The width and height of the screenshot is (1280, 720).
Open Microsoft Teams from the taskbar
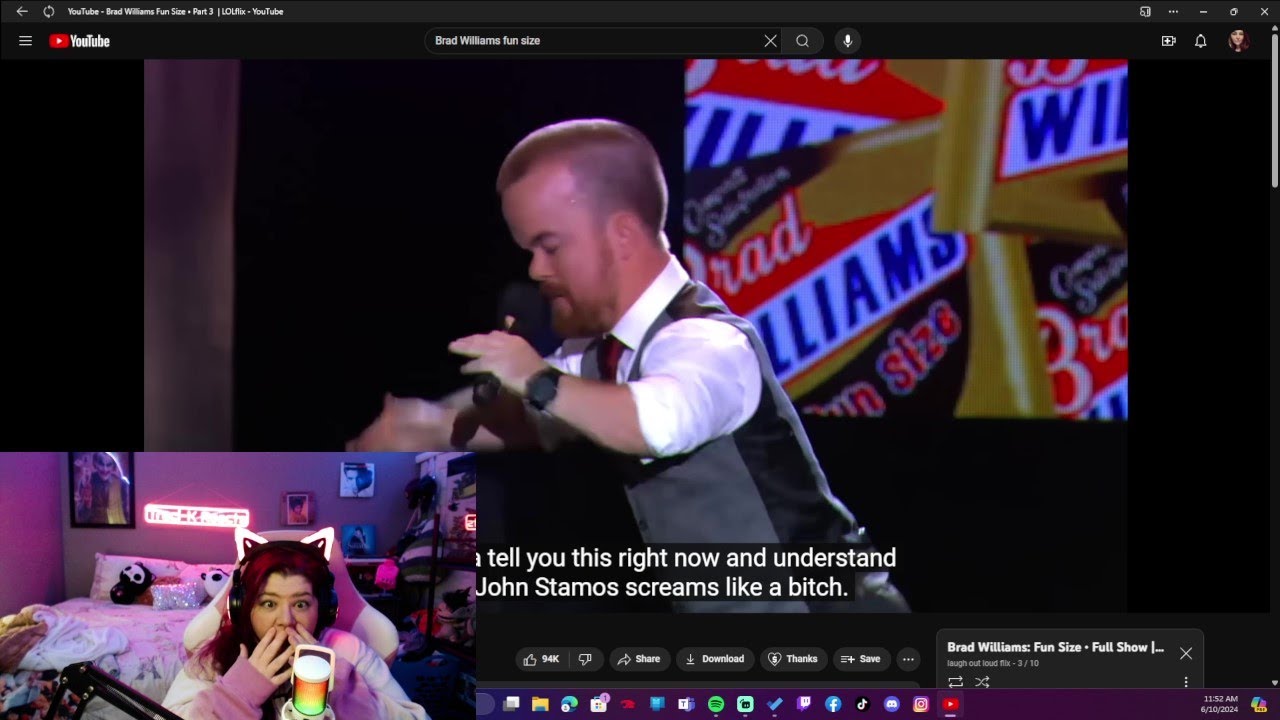coord(686,704)
